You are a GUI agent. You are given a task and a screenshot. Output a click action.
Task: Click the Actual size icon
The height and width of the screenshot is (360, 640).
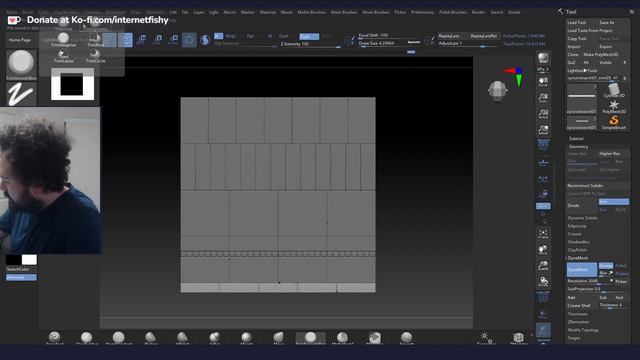coord(543,113)
